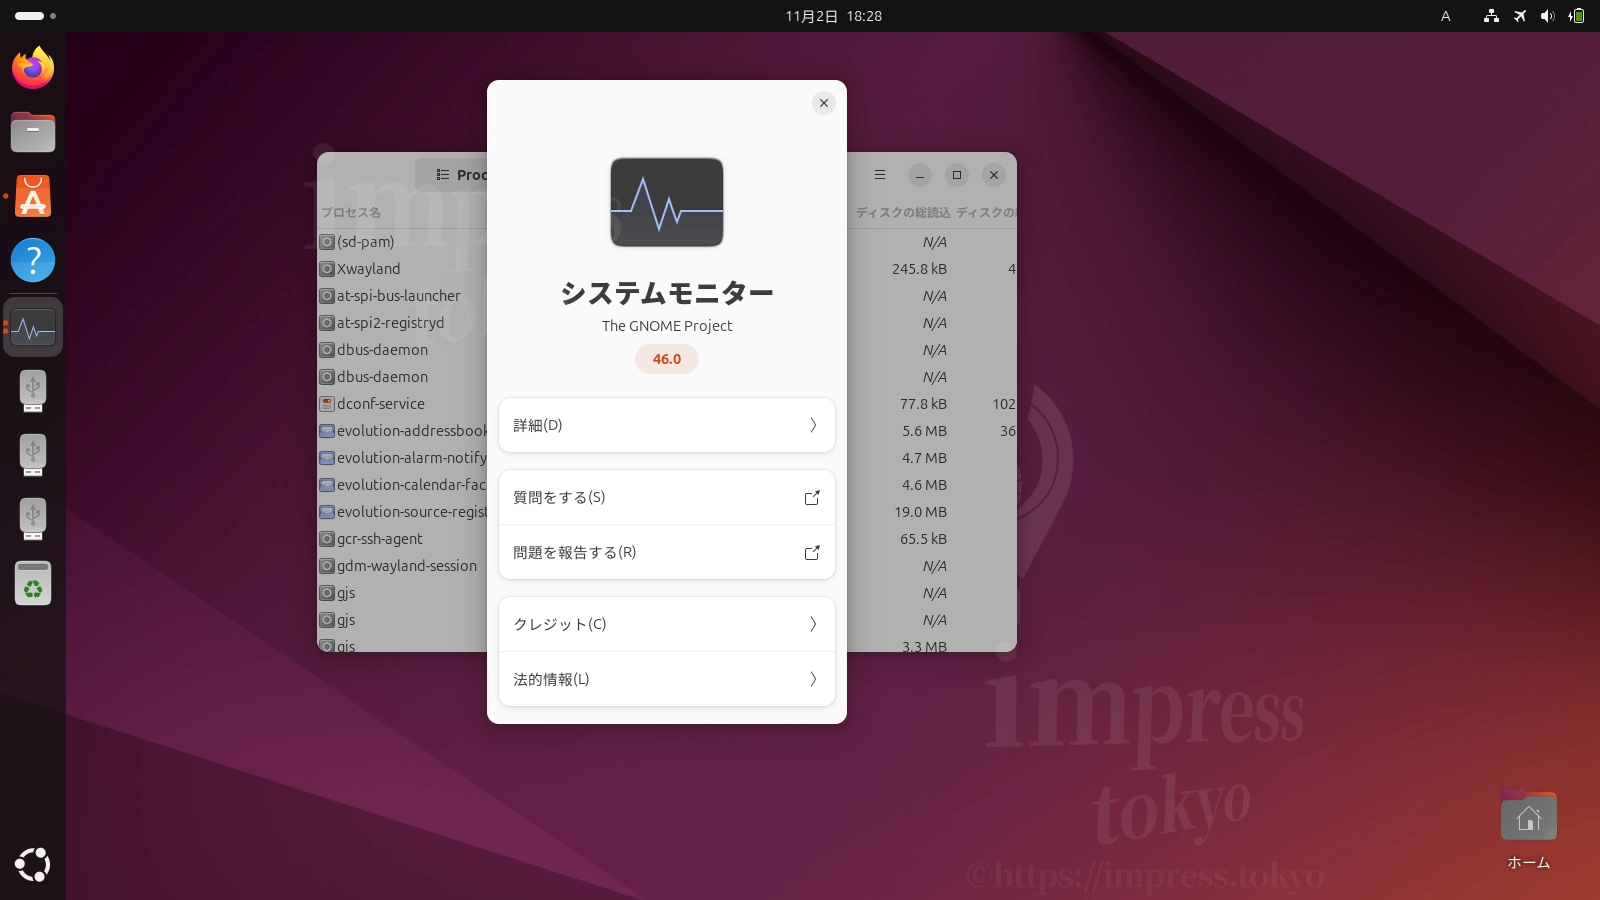1600x900 pixels.
Task: Click the 65.5 kB disk read value
Action: tap(923, 539)
